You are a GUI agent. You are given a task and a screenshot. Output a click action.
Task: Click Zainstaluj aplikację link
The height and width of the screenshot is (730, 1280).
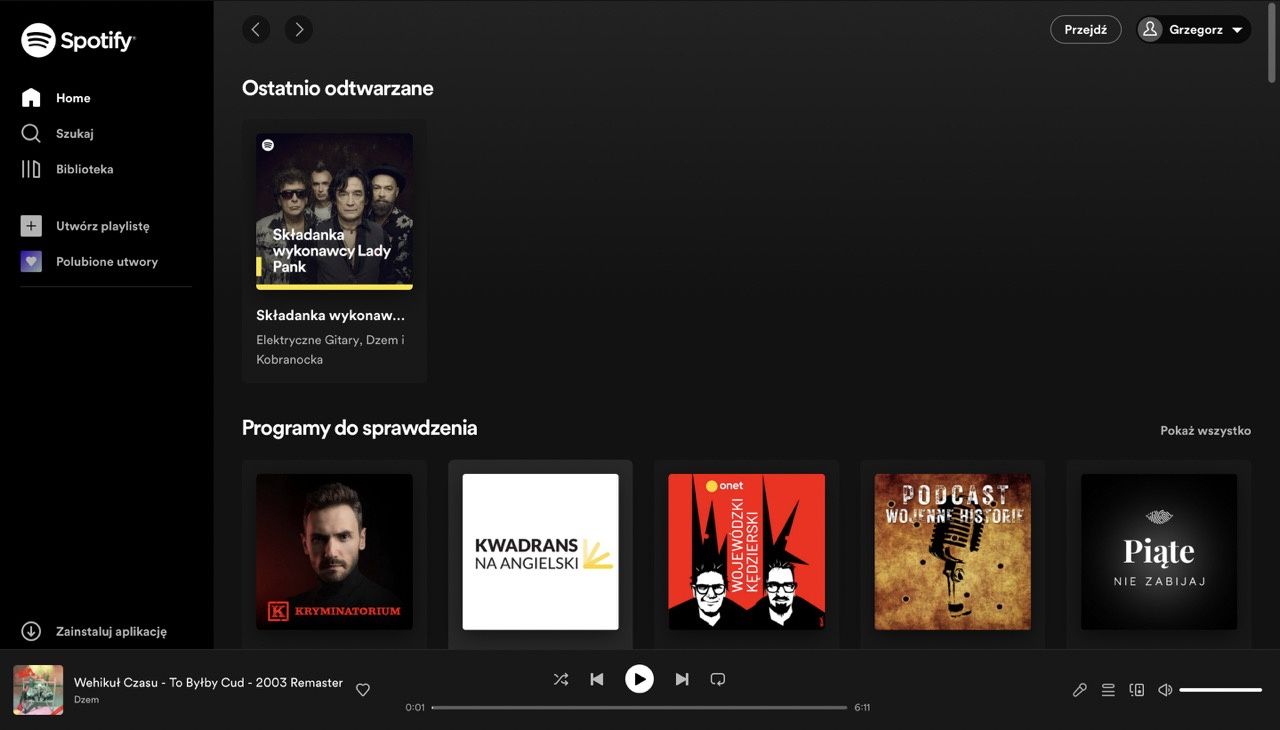[x=112, y=631]
